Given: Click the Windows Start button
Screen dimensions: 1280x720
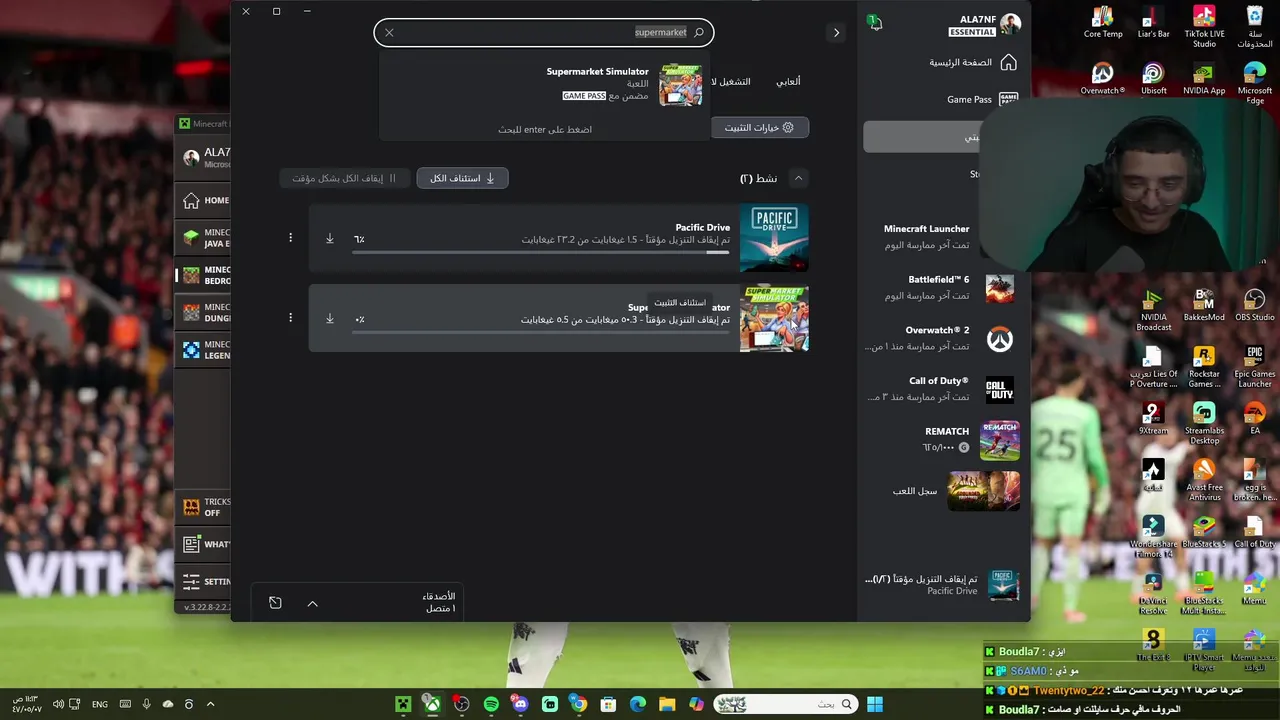Looking at the screenshot, I should click(x=875, y=705).
